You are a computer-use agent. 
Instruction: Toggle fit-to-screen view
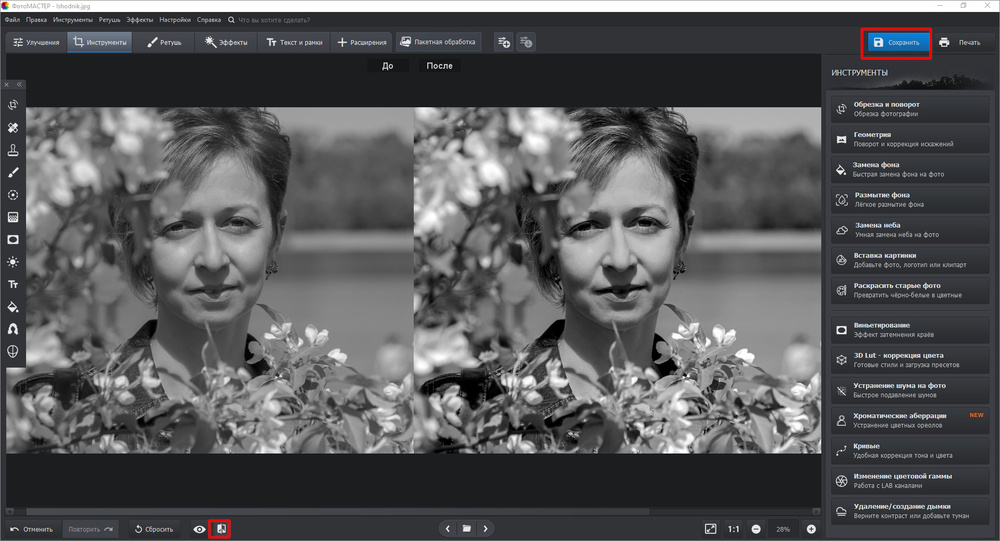click(710, 529)
